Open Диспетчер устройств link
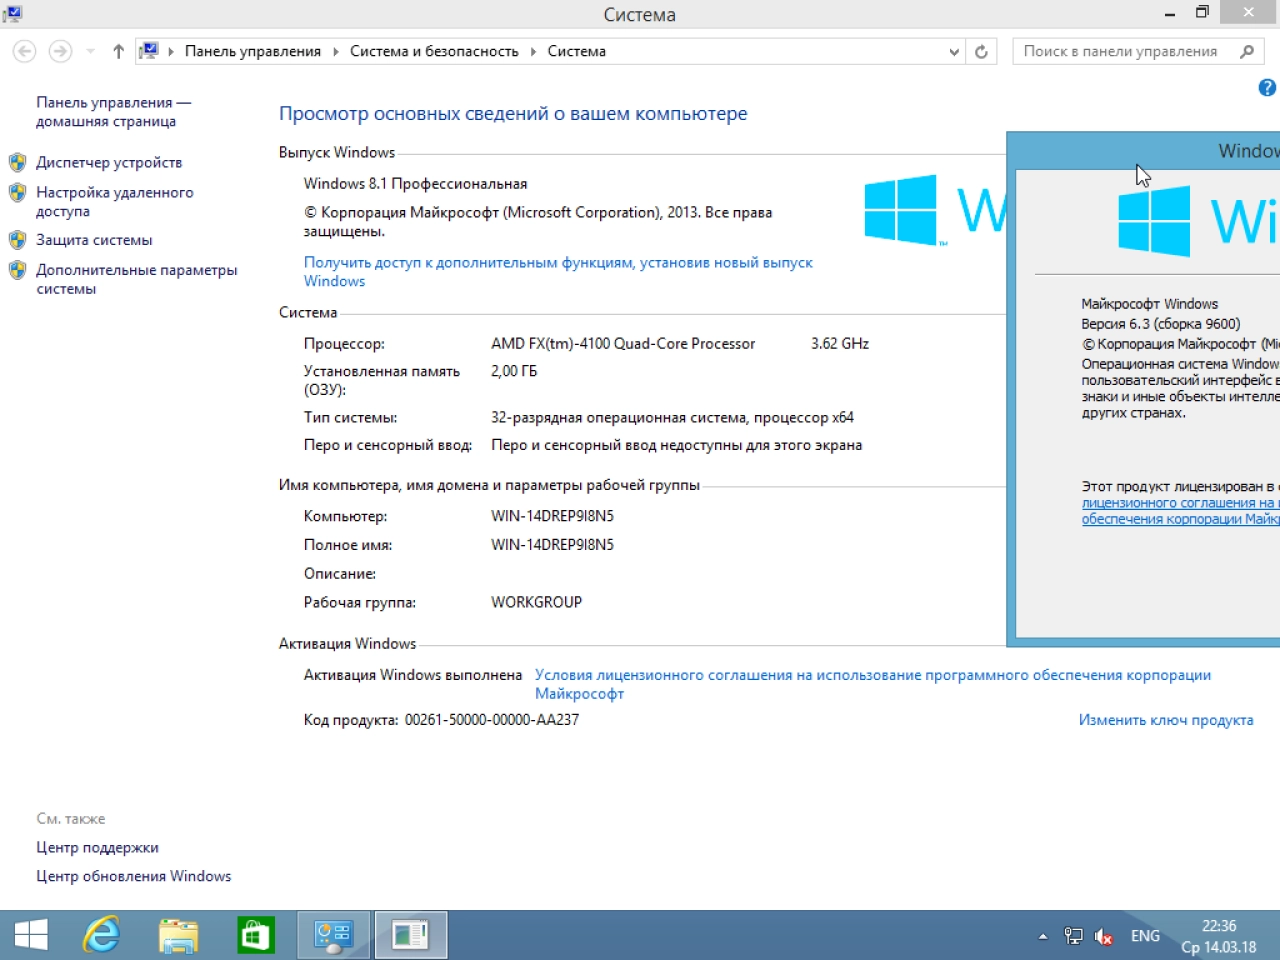Image resolution: width=1280 pixels, height=960 pixels. pos(109,162)
